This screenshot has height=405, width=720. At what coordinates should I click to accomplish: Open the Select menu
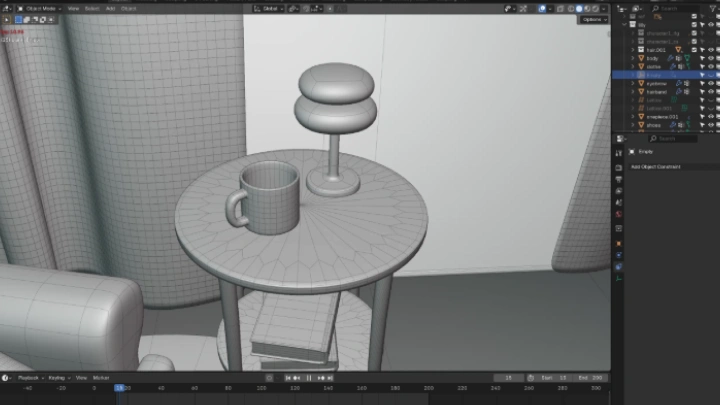pos(92,8)
